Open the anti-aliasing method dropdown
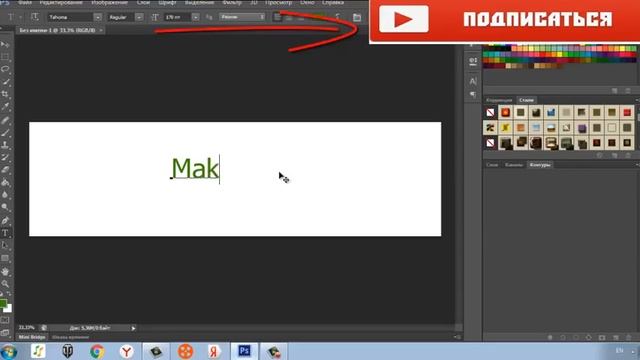Viewport: 640px width, 360px height. (x=242, y=17)
